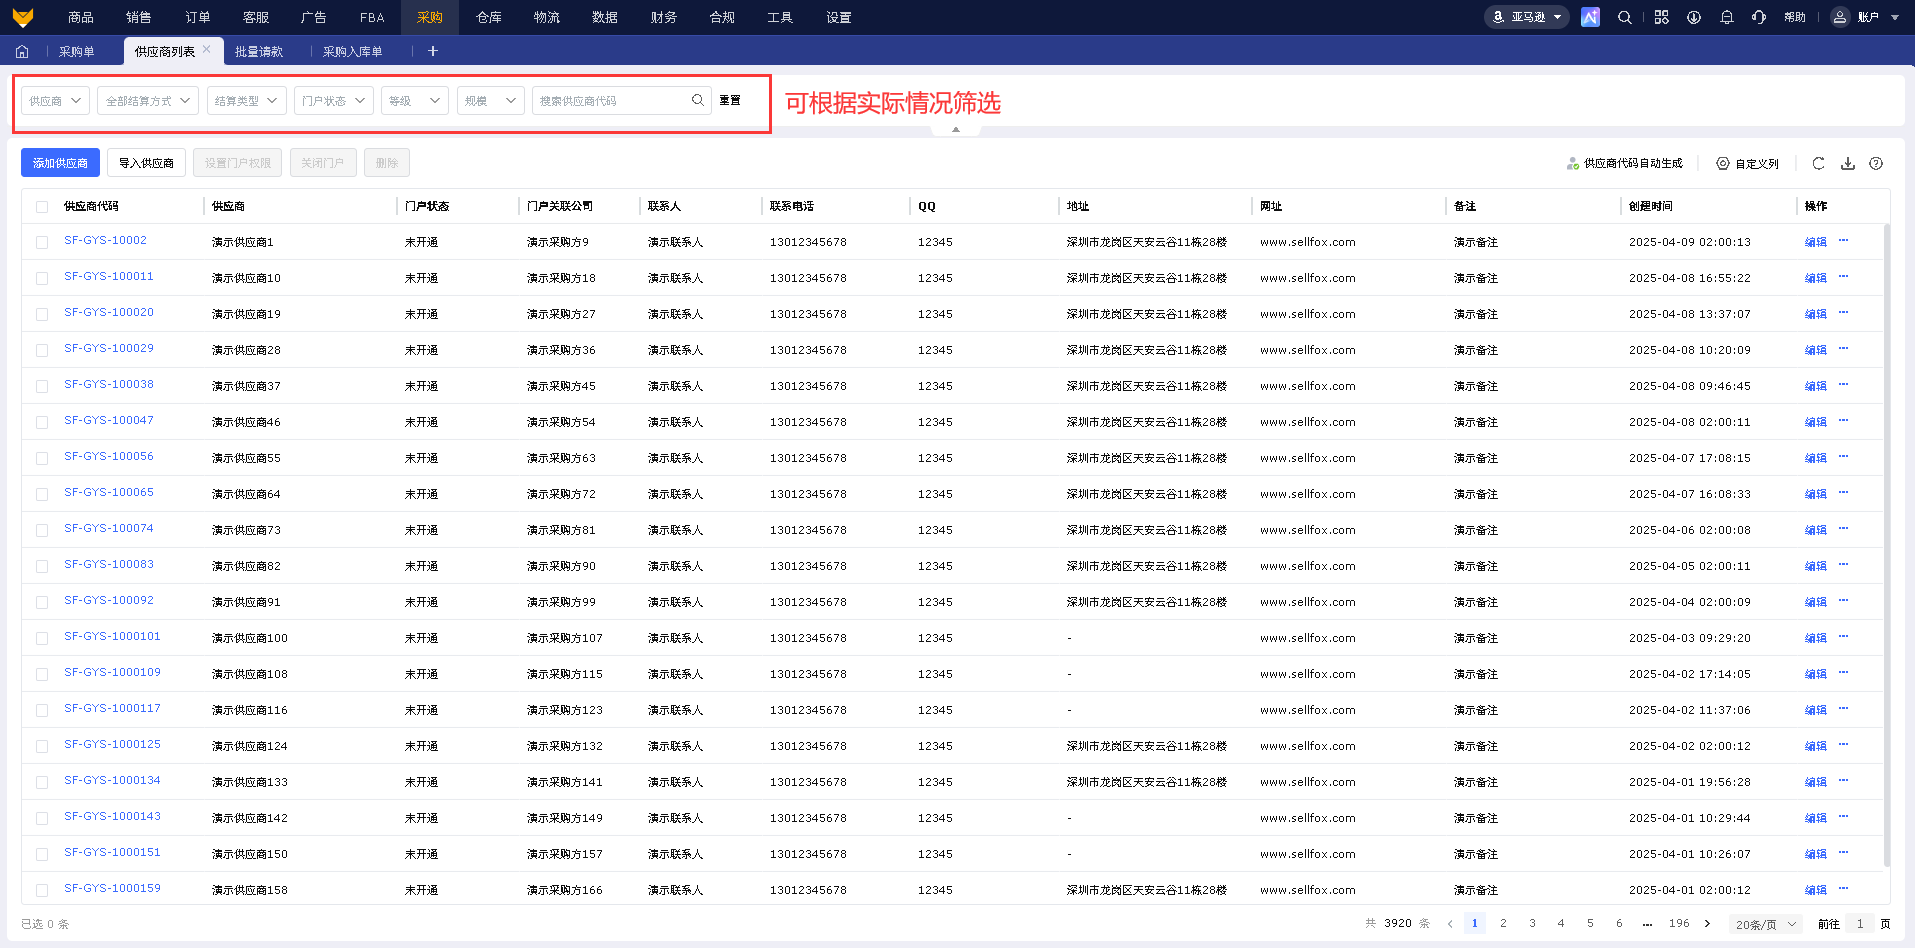Toggle the select-all header checkbox
The height and width of the screenshot is (948, 1915).
pyautogui.click(x=42, y=207)
